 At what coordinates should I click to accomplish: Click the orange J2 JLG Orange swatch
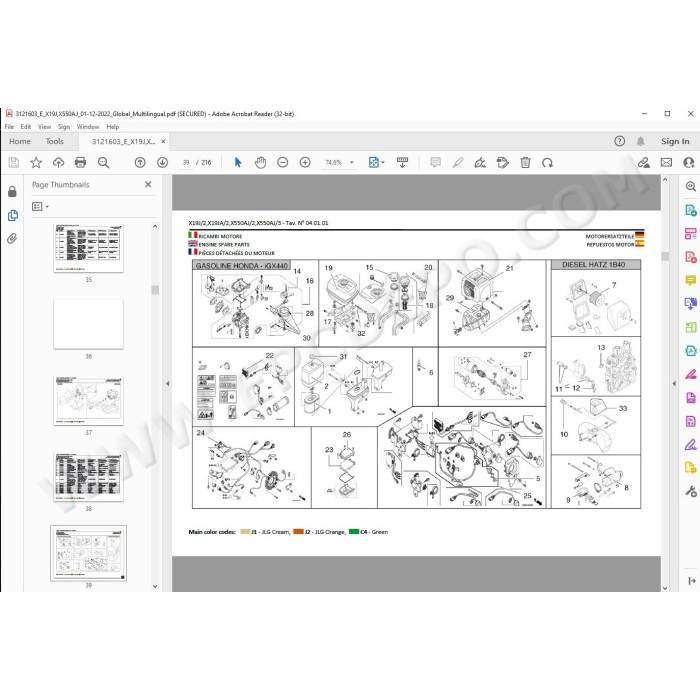click(x=298, y=531)
